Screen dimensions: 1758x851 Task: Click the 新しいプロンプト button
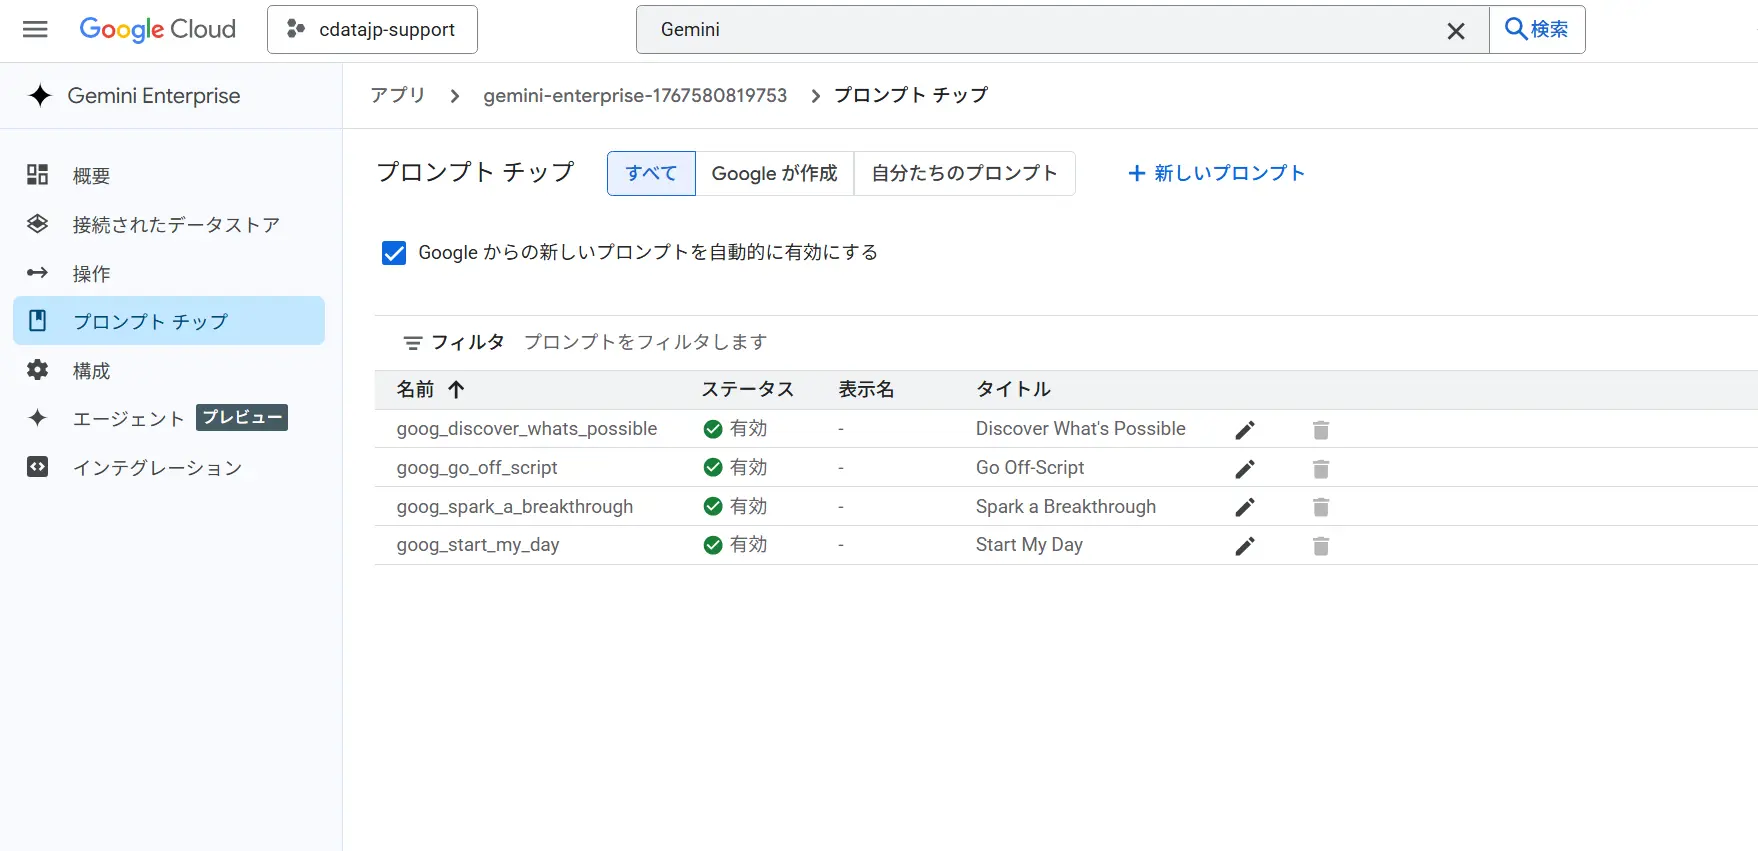click(1216, 174)
